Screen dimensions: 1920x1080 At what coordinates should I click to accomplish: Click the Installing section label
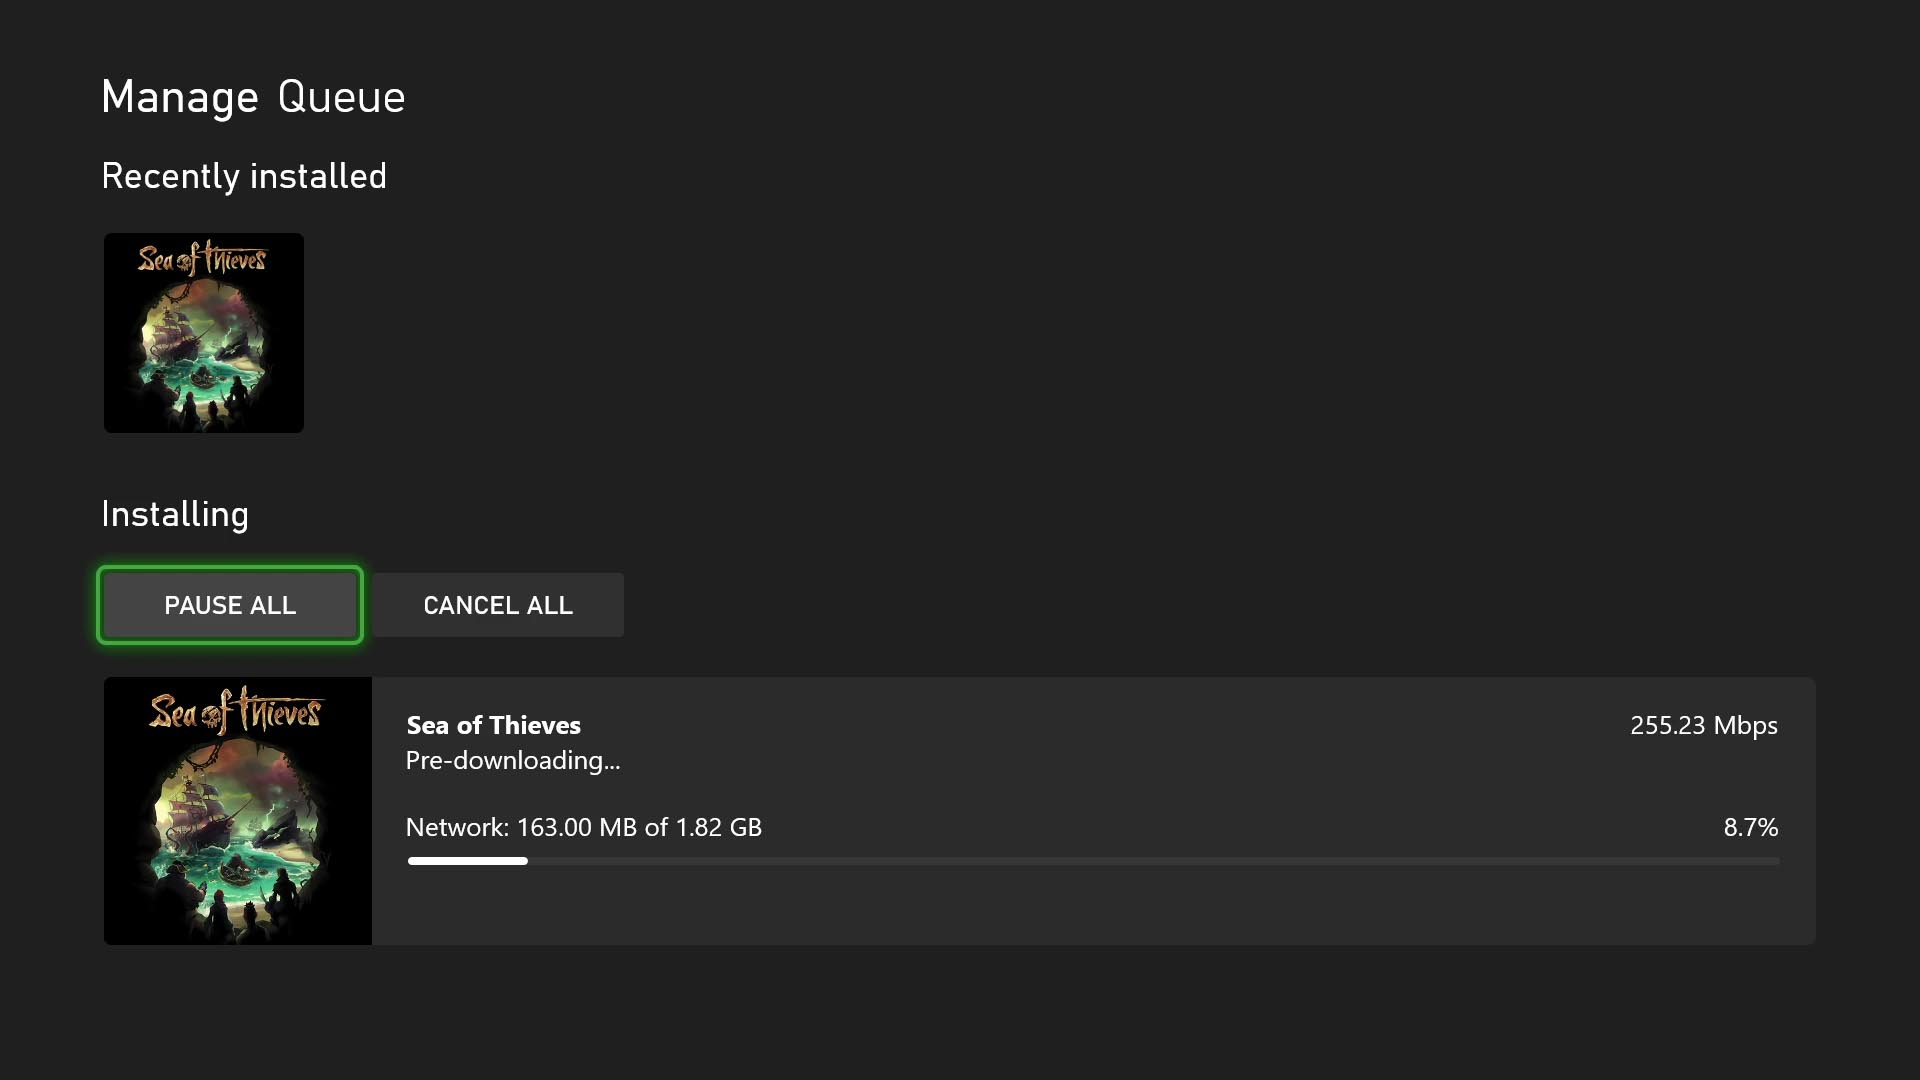point(175,514)
